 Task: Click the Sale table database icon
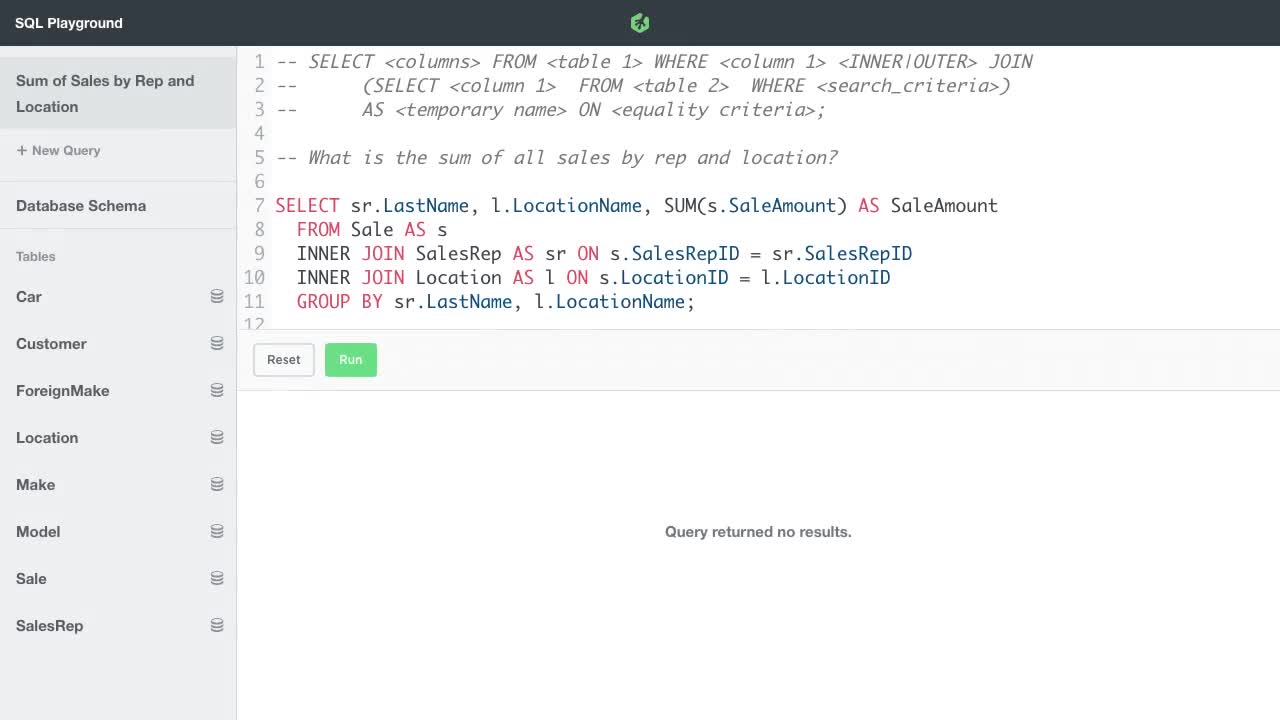217,578
